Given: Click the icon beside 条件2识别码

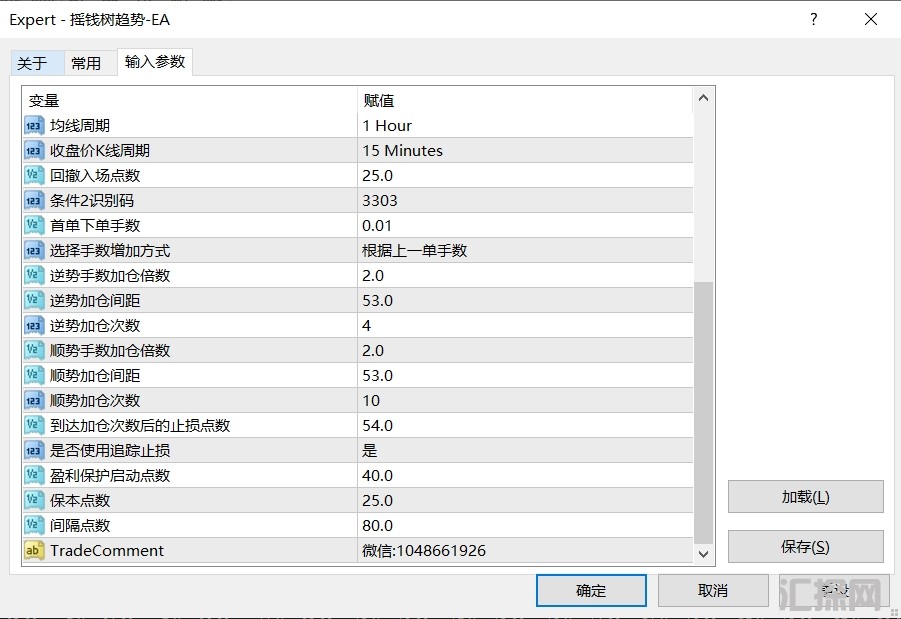Looking at the screenshot, I should [x=34, y=201].
